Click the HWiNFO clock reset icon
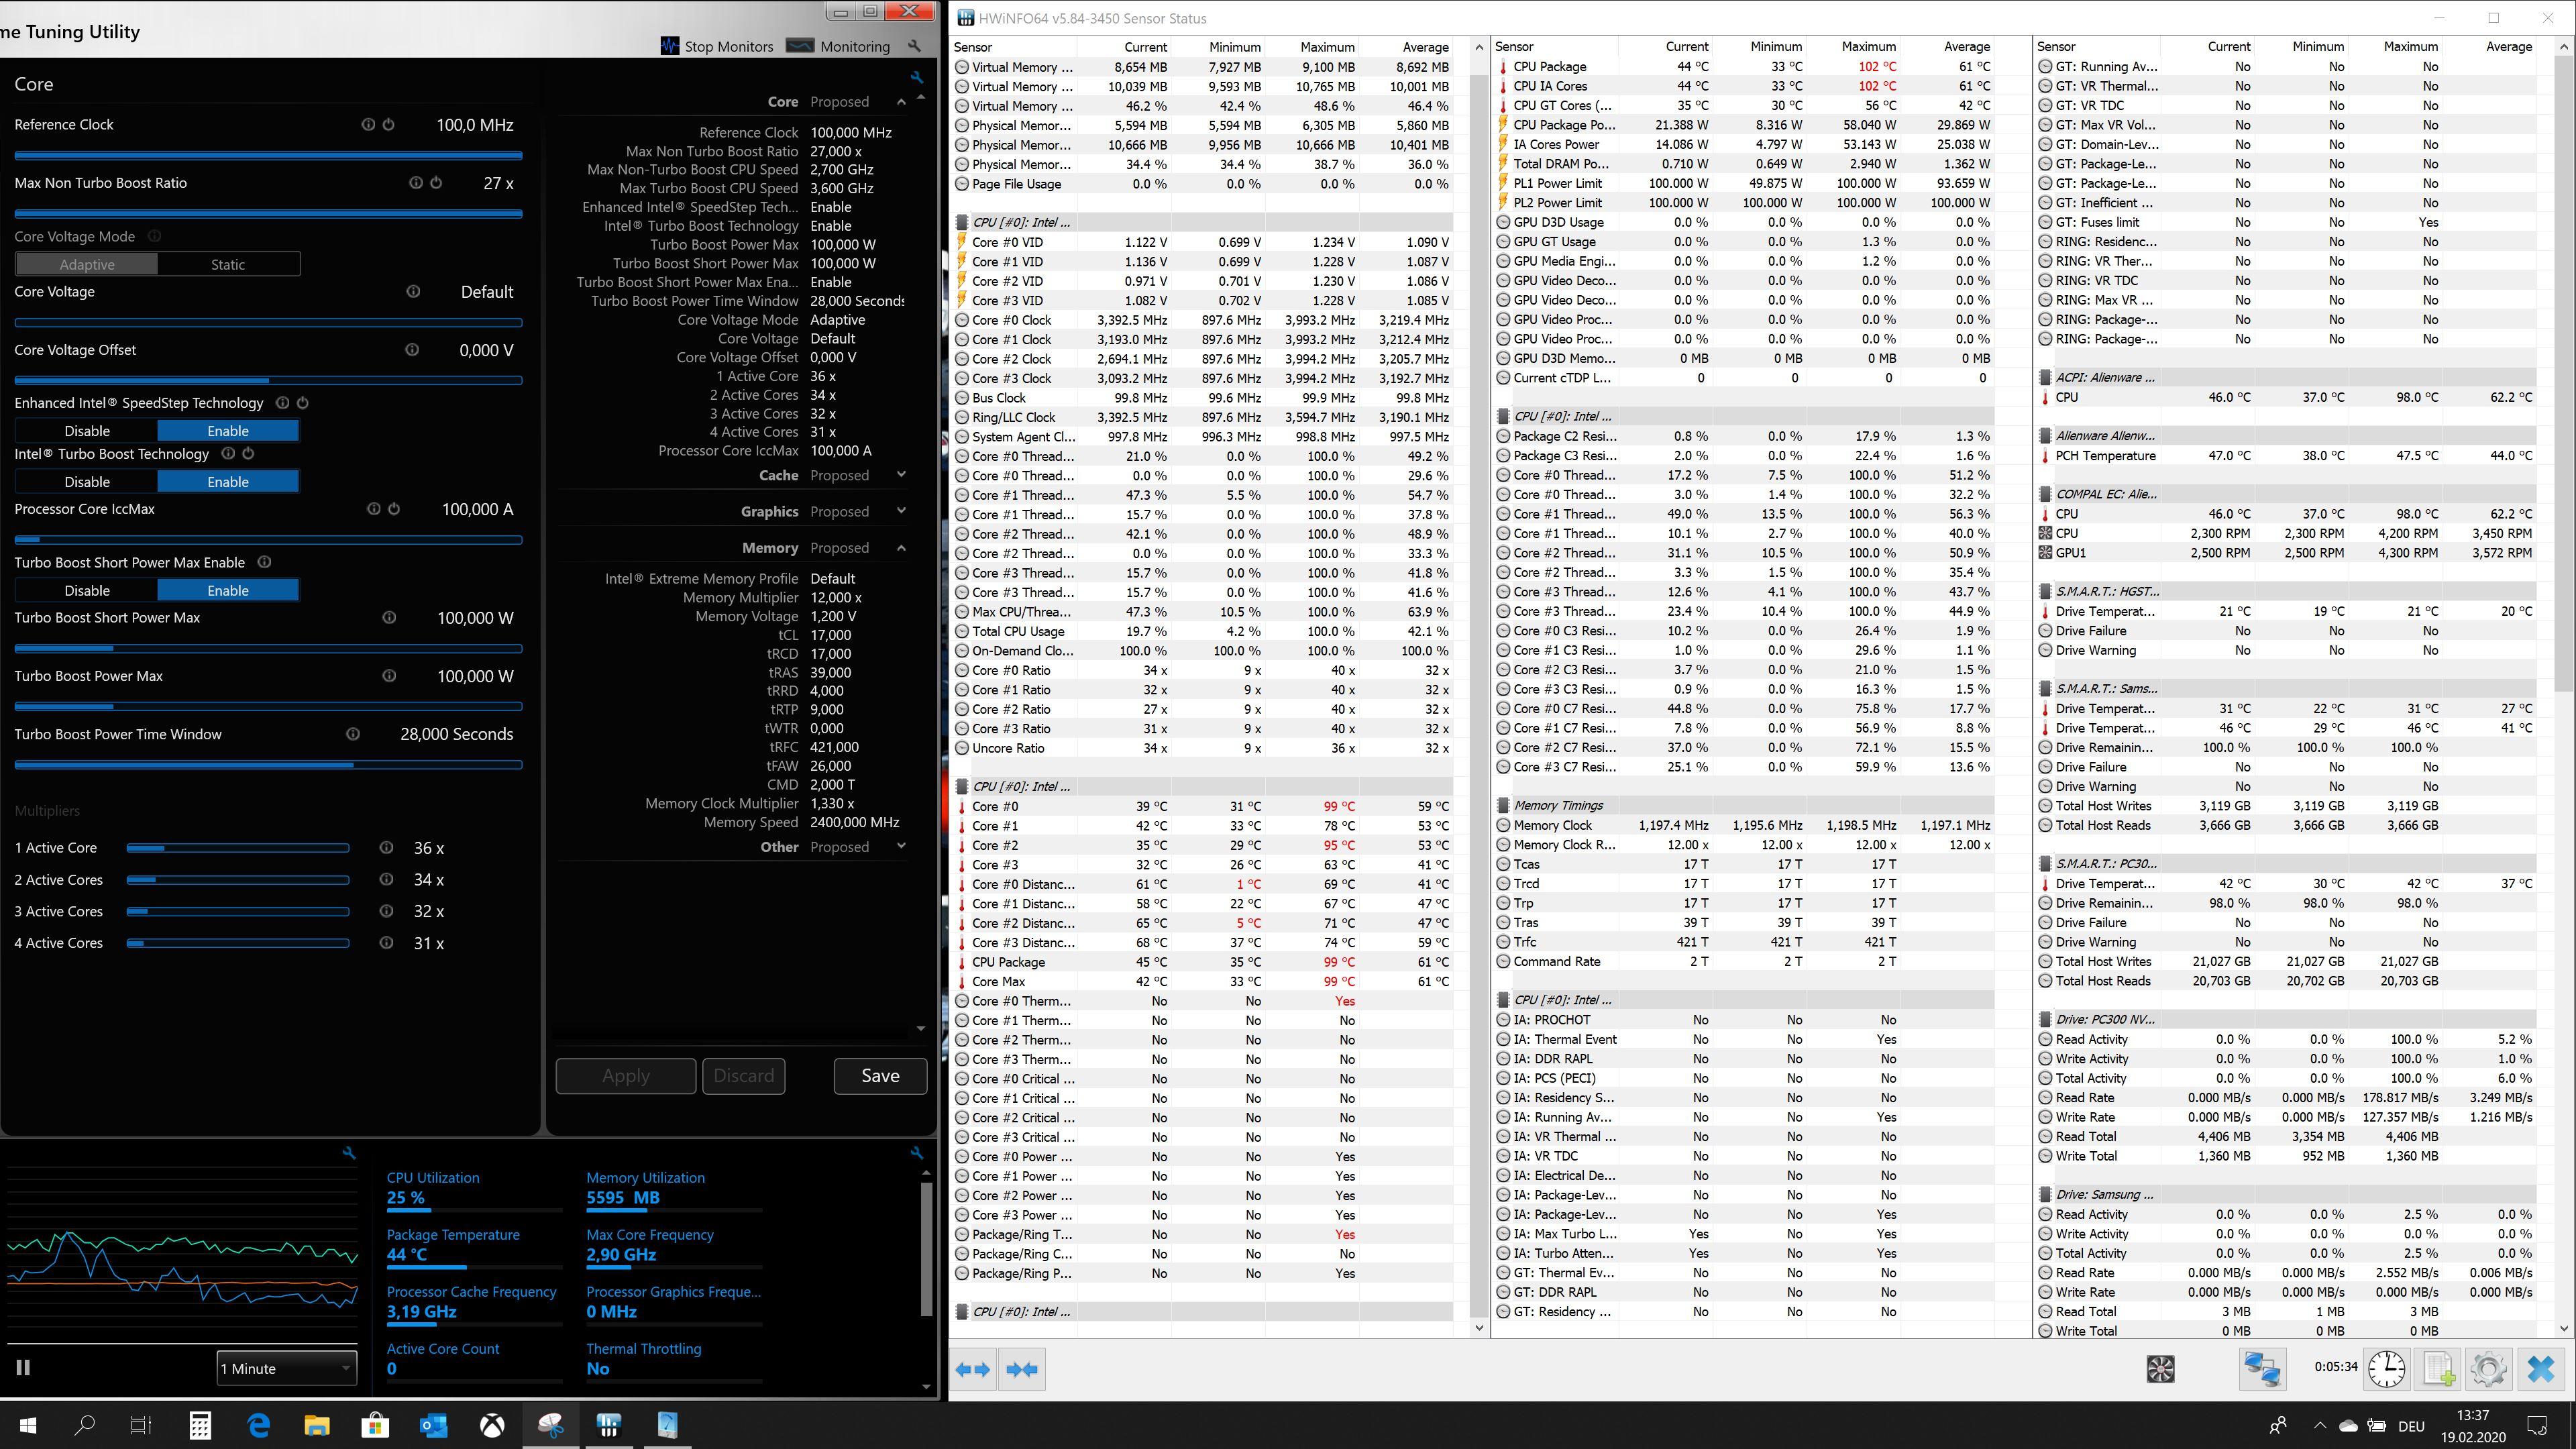 [2387, 1369]
